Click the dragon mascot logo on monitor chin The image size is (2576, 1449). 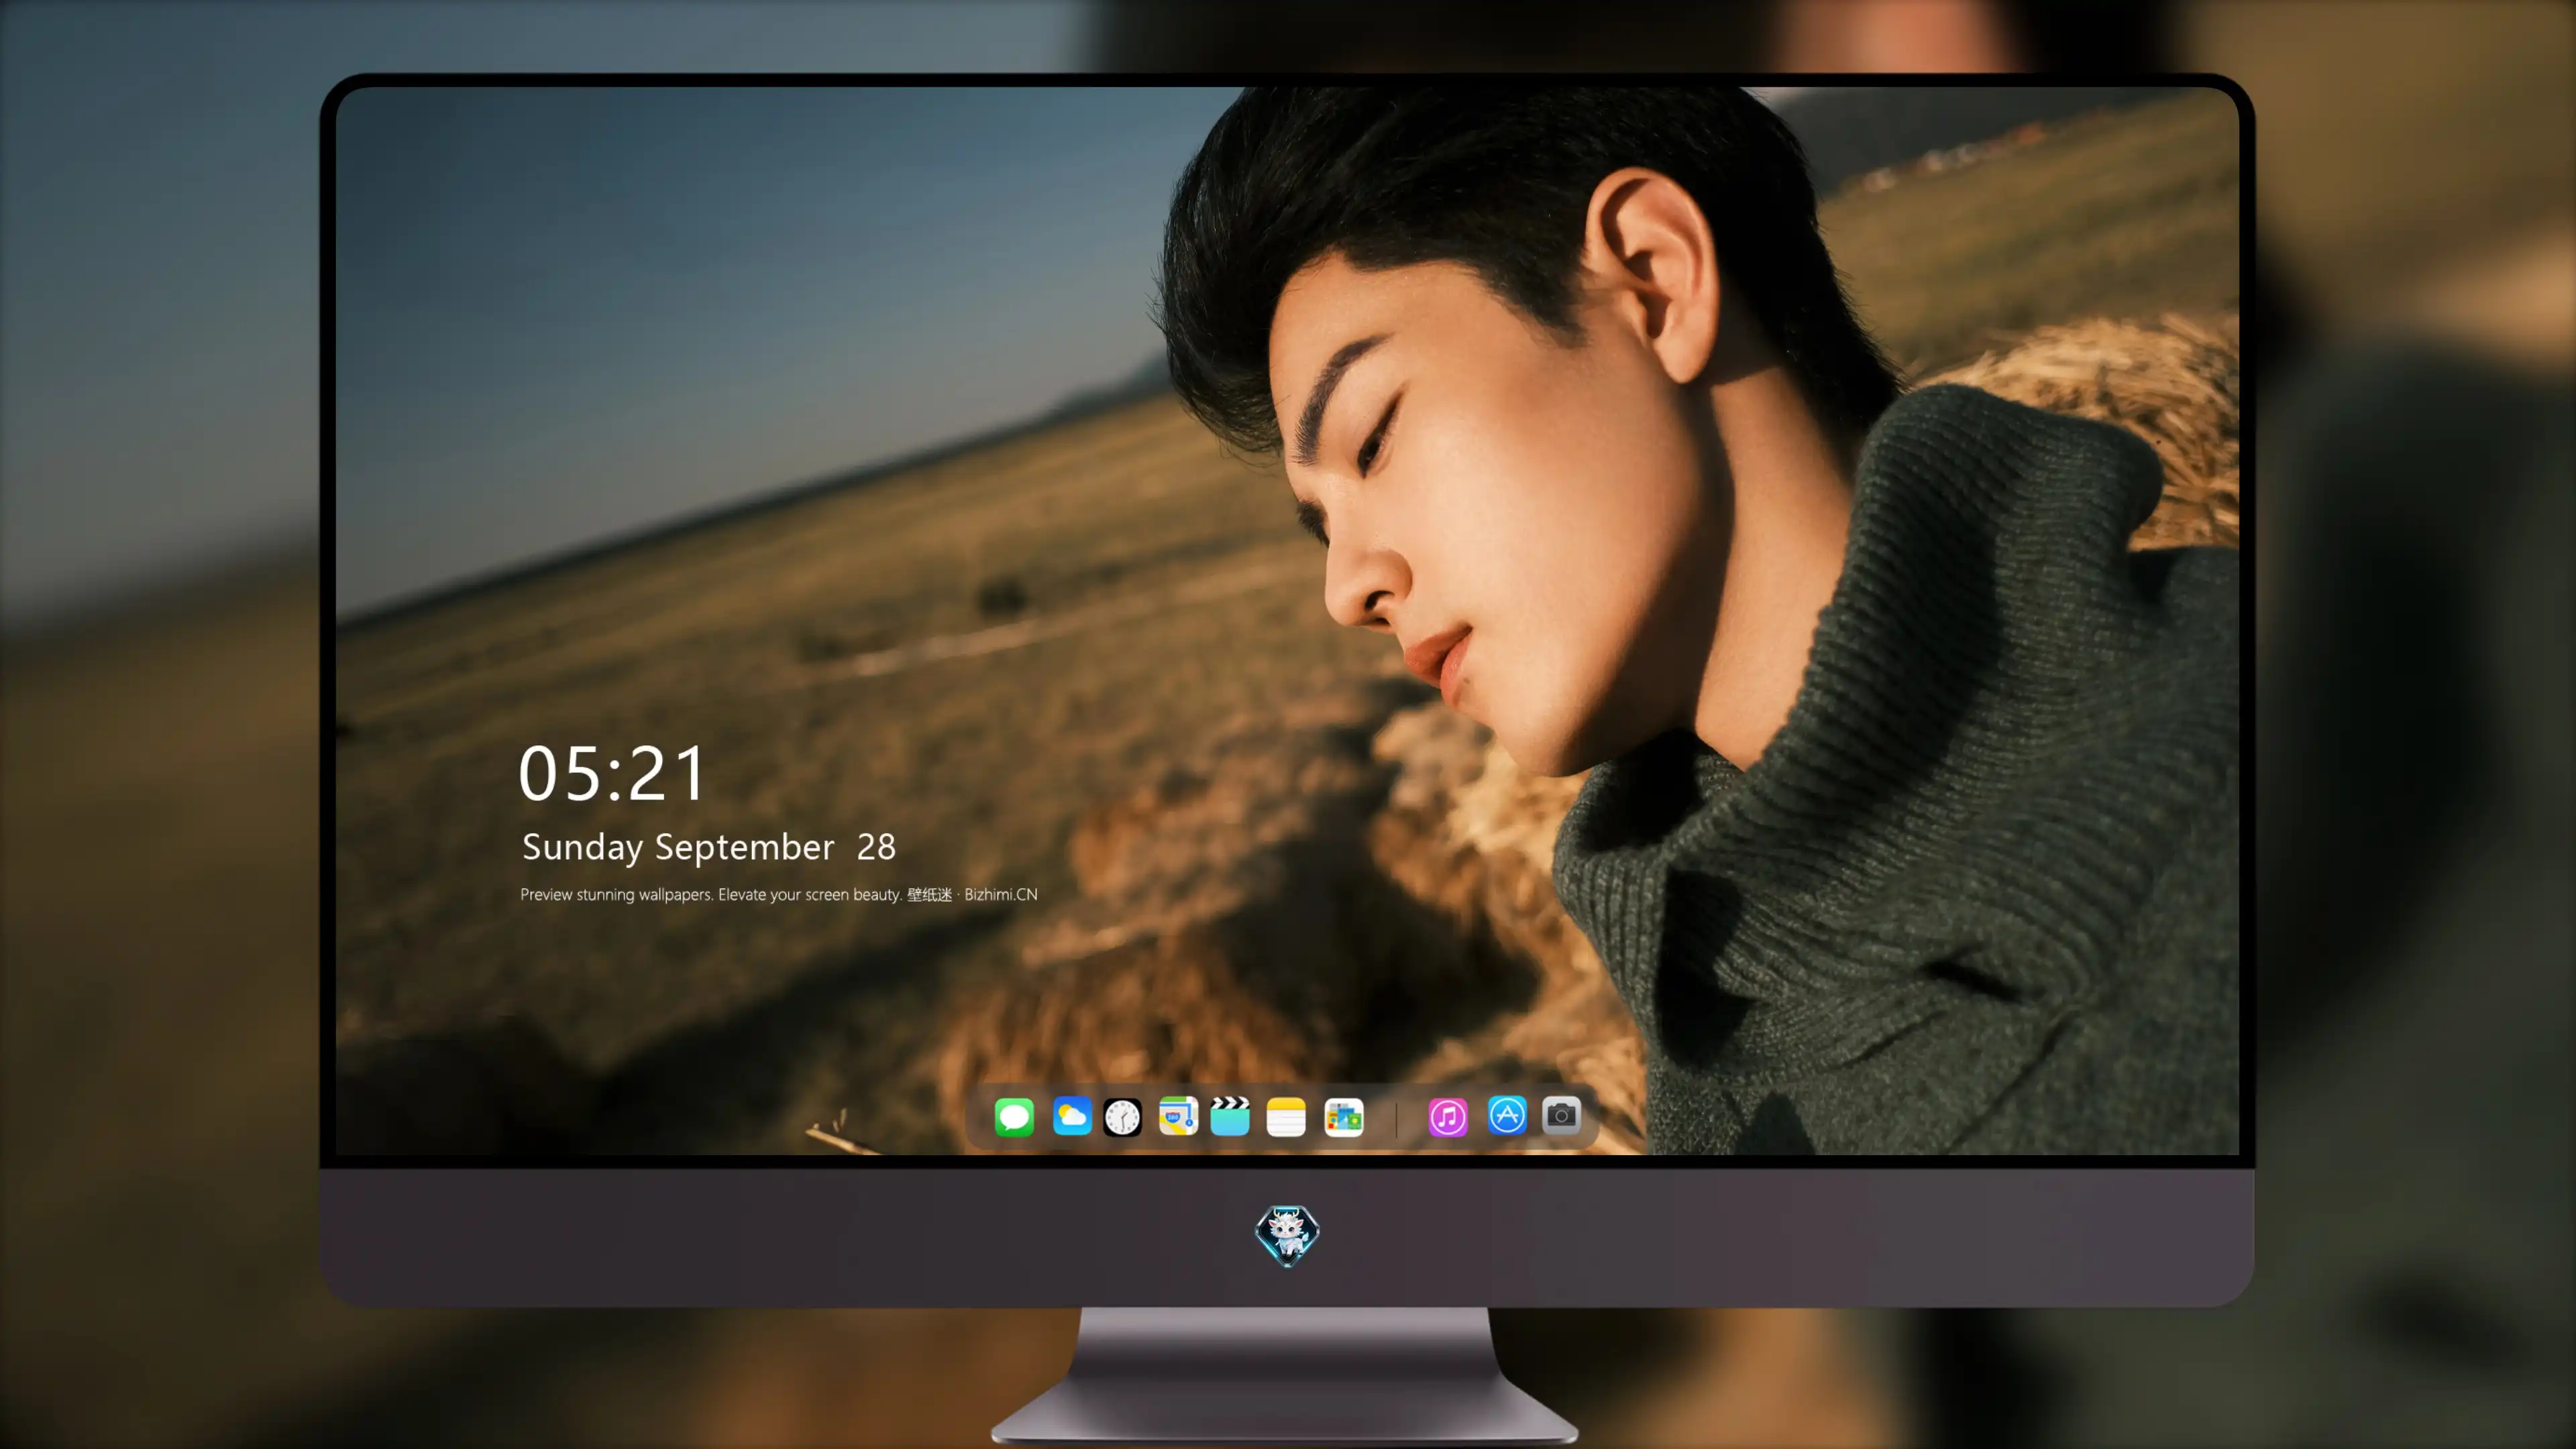pyautogui.click(x=1287, y=1236)
